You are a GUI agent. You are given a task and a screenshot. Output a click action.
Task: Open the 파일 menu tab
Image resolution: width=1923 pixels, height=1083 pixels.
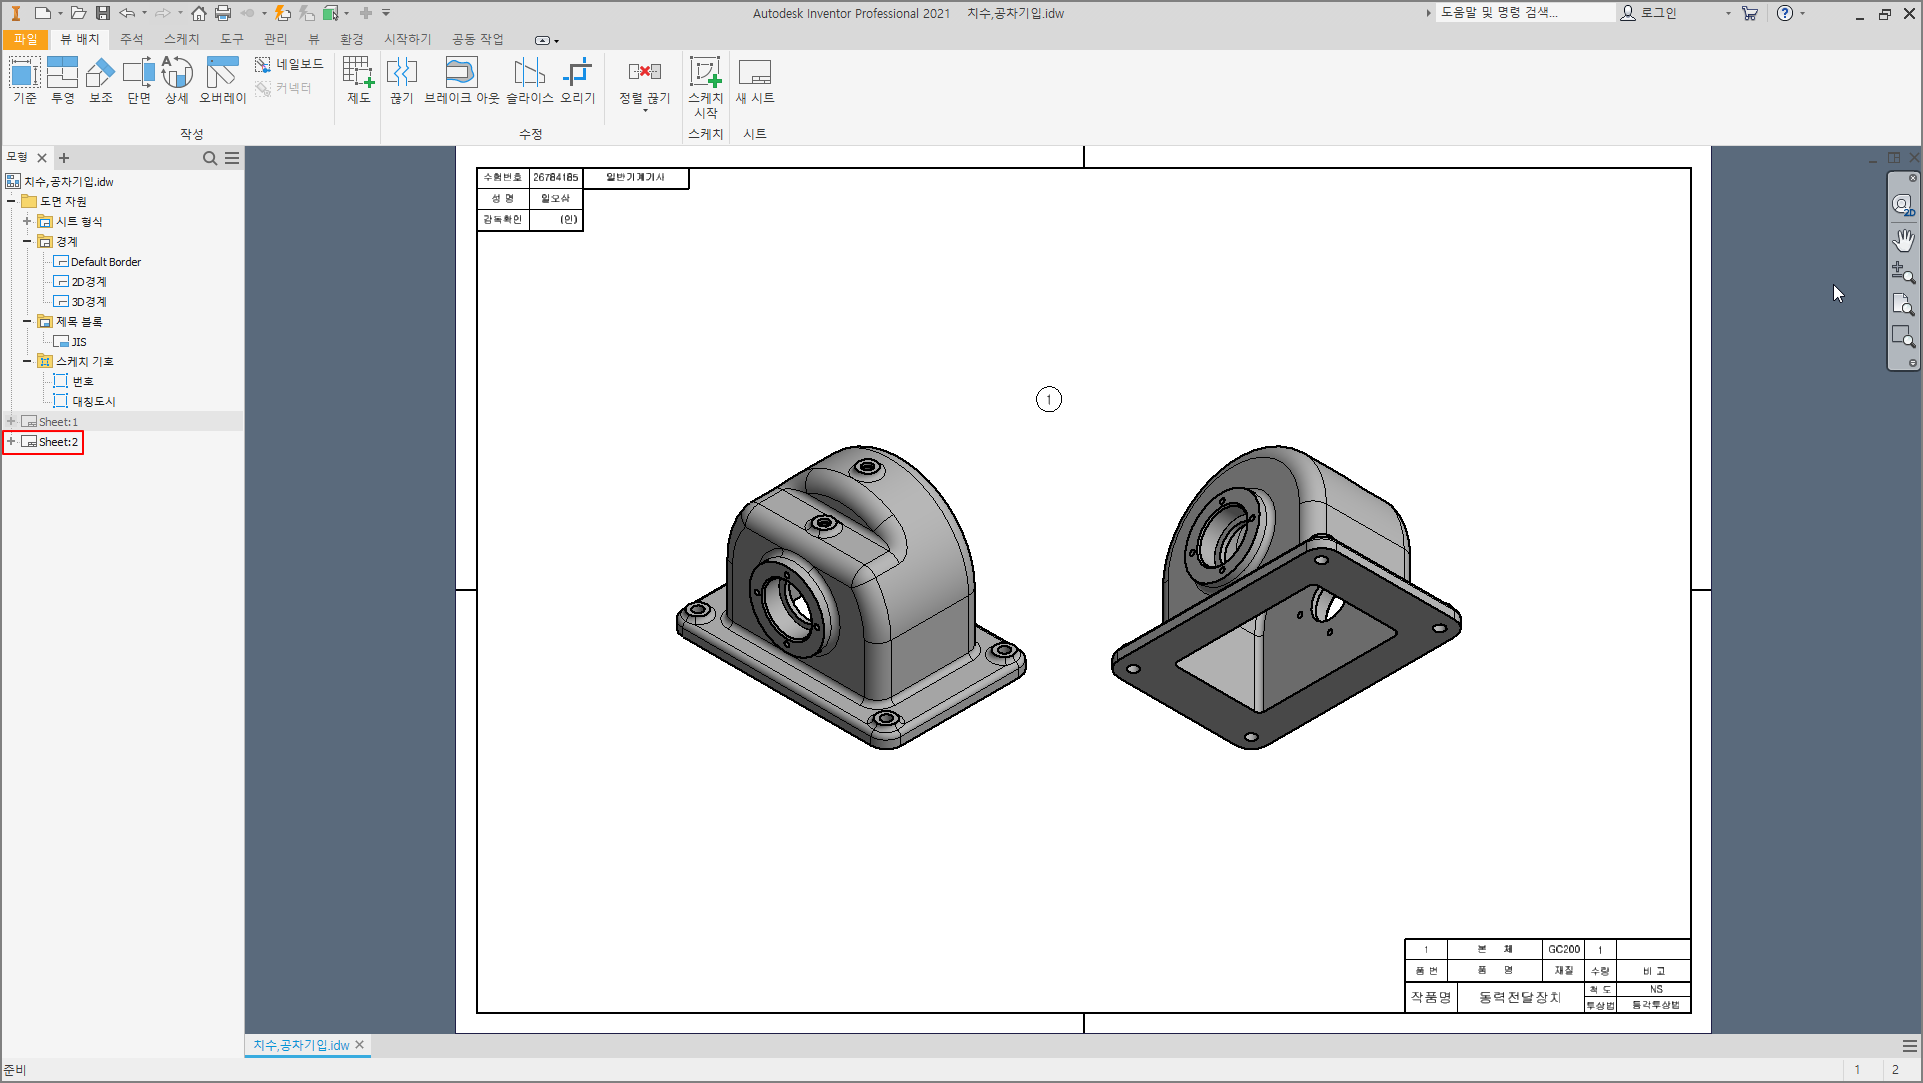pyautogui.click(x=25, y=39)
